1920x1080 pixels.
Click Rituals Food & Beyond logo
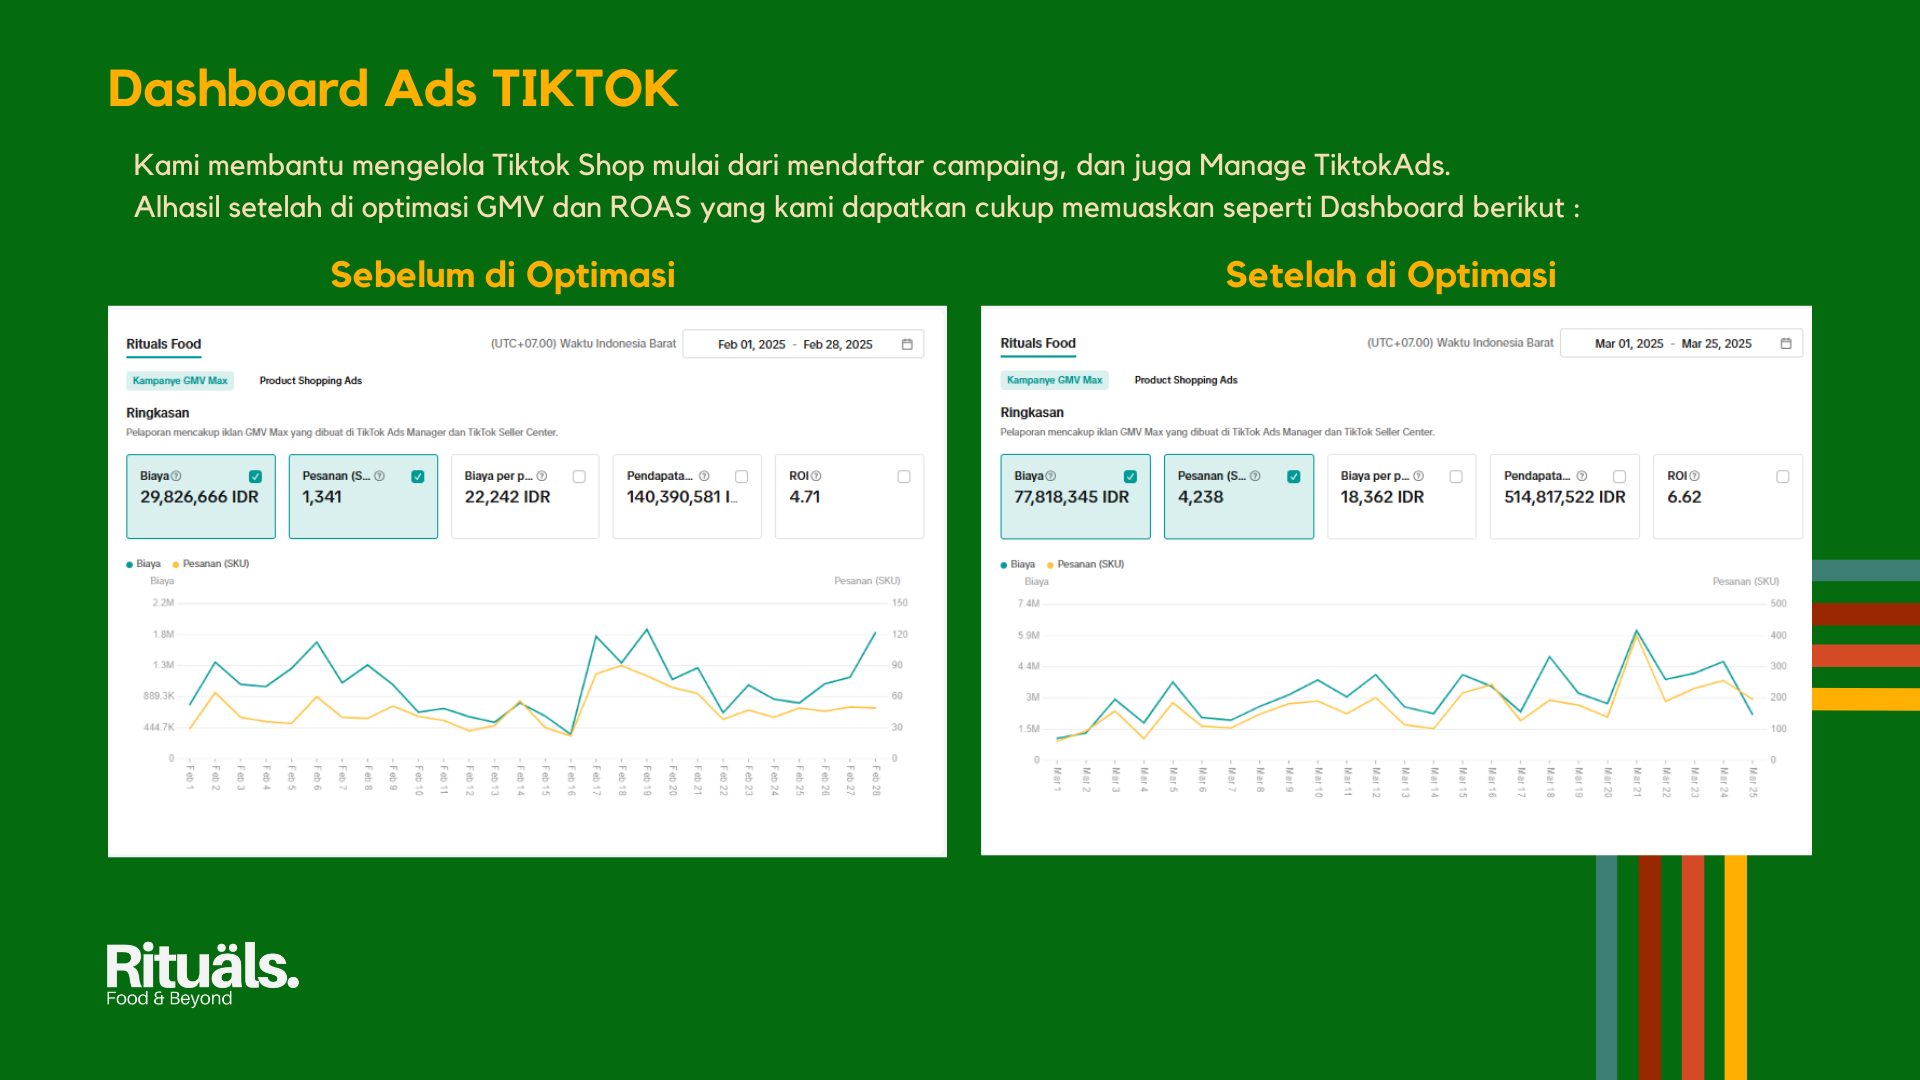tap(201, 973)
